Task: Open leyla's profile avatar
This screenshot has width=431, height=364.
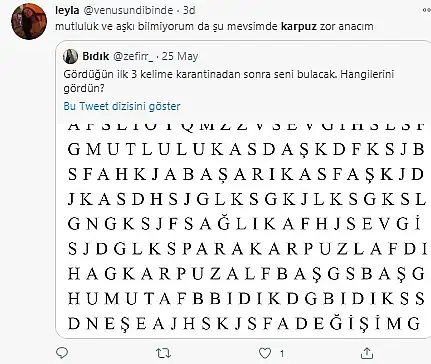Action: [29, 22]
